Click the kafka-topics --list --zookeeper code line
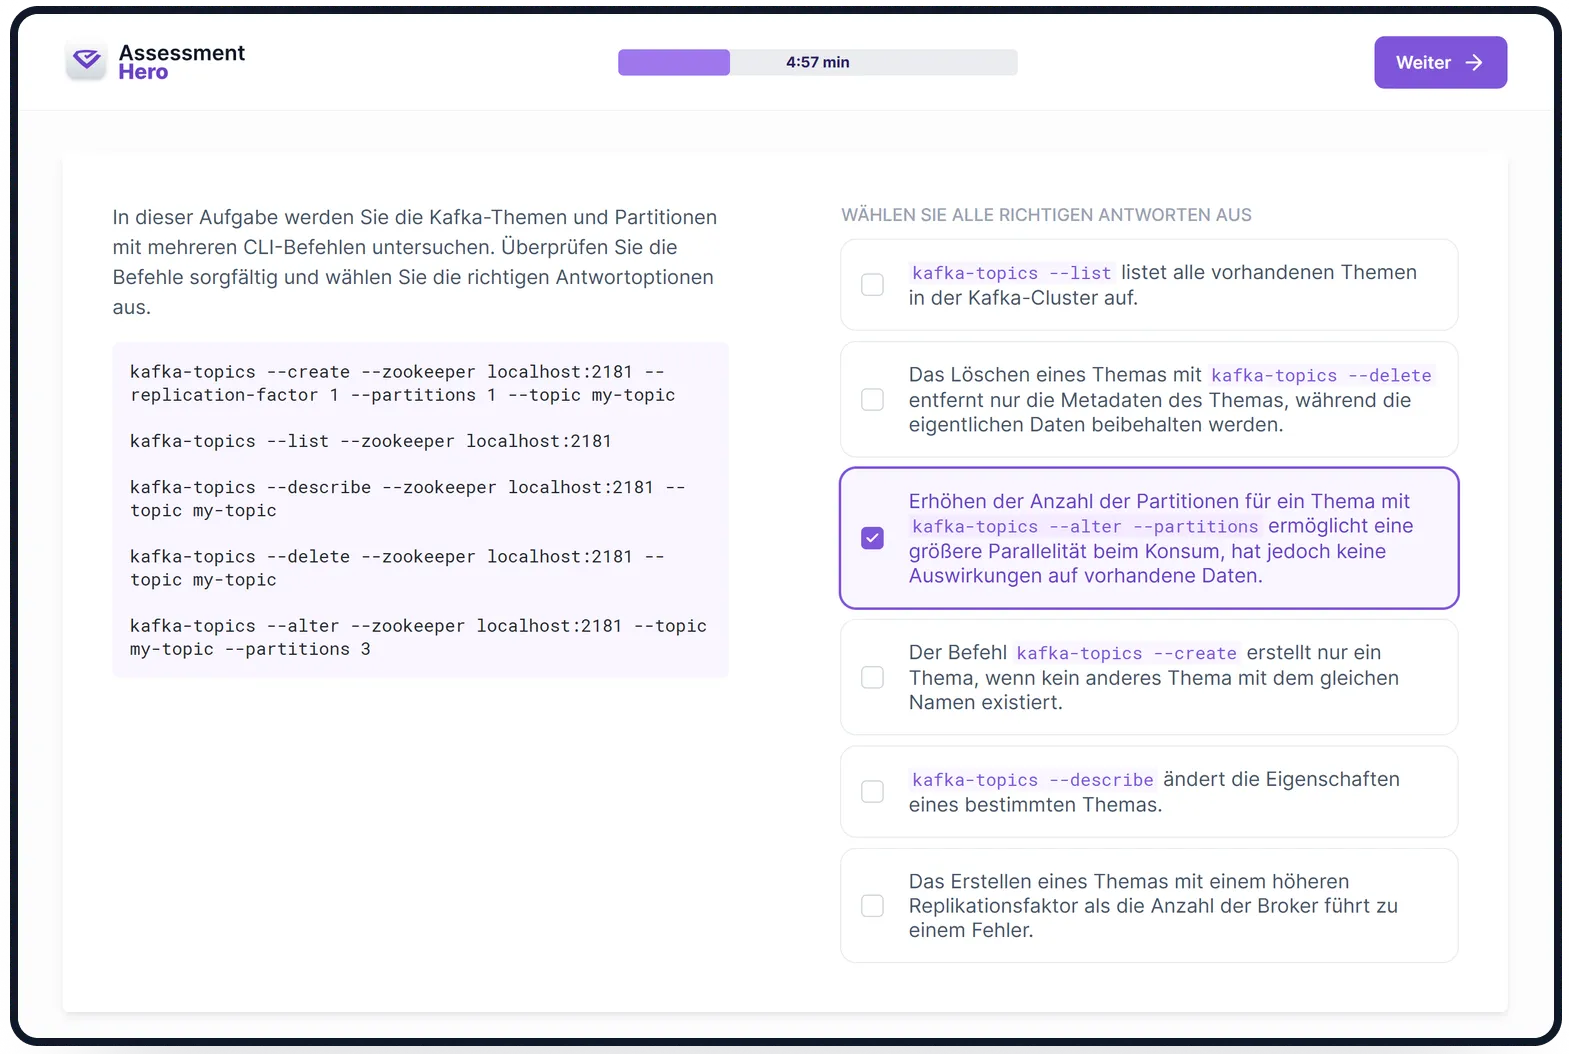1569x1054 pixels. [x=370, y=441]
